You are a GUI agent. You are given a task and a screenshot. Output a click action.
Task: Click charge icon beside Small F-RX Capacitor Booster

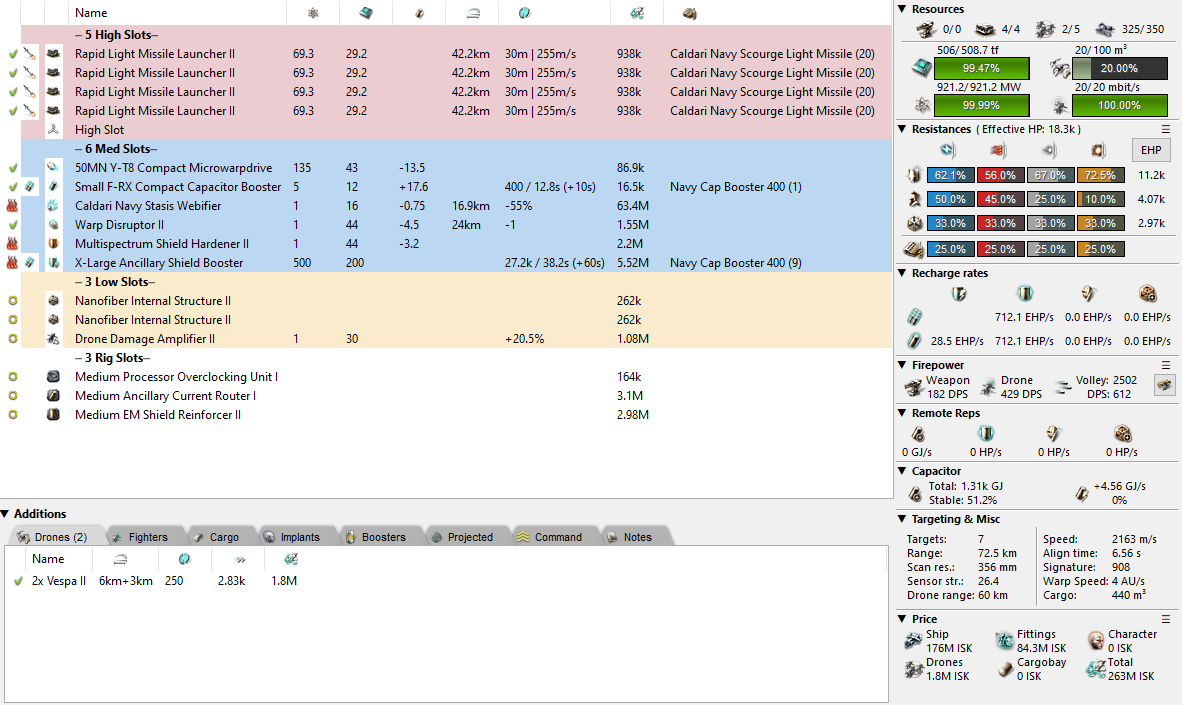(x=31, y=187)
